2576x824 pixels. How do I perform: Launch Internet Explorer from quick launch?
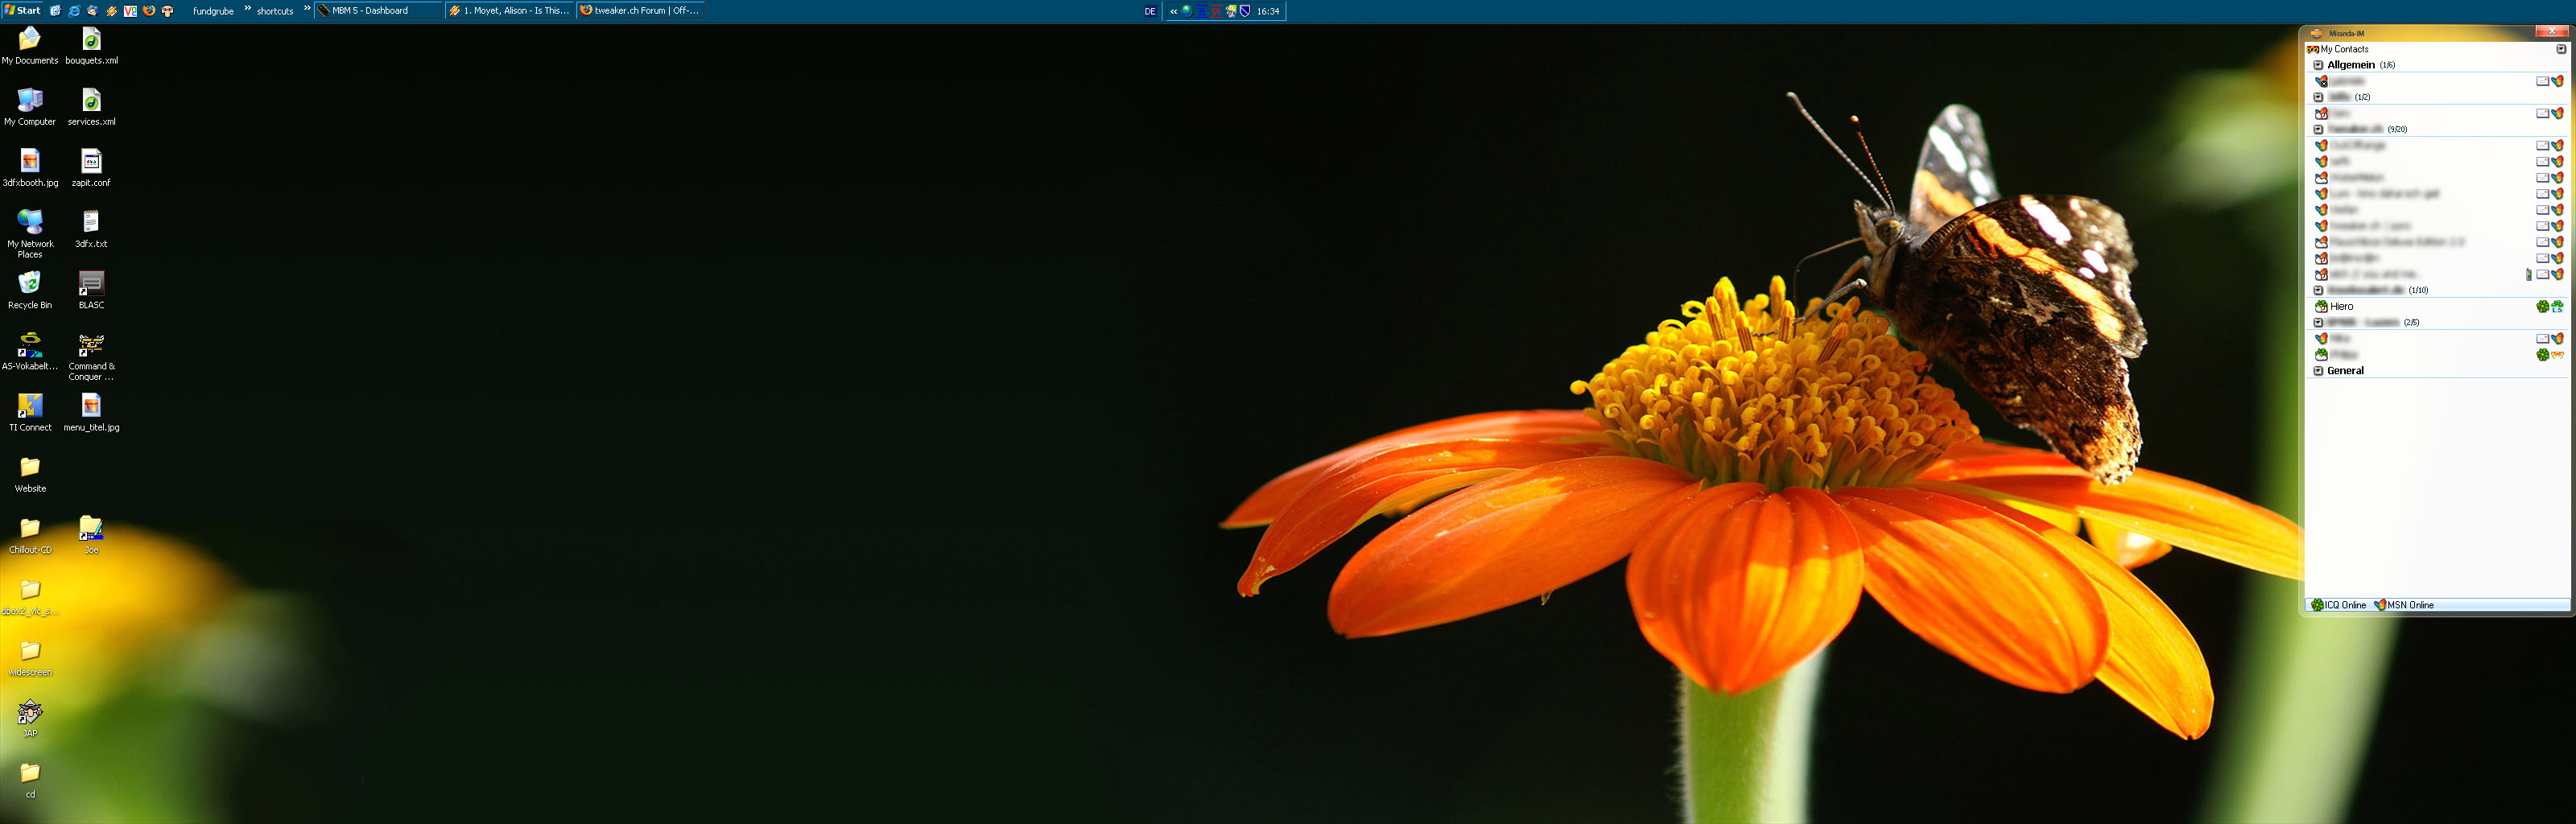click(x=74, y=11)
